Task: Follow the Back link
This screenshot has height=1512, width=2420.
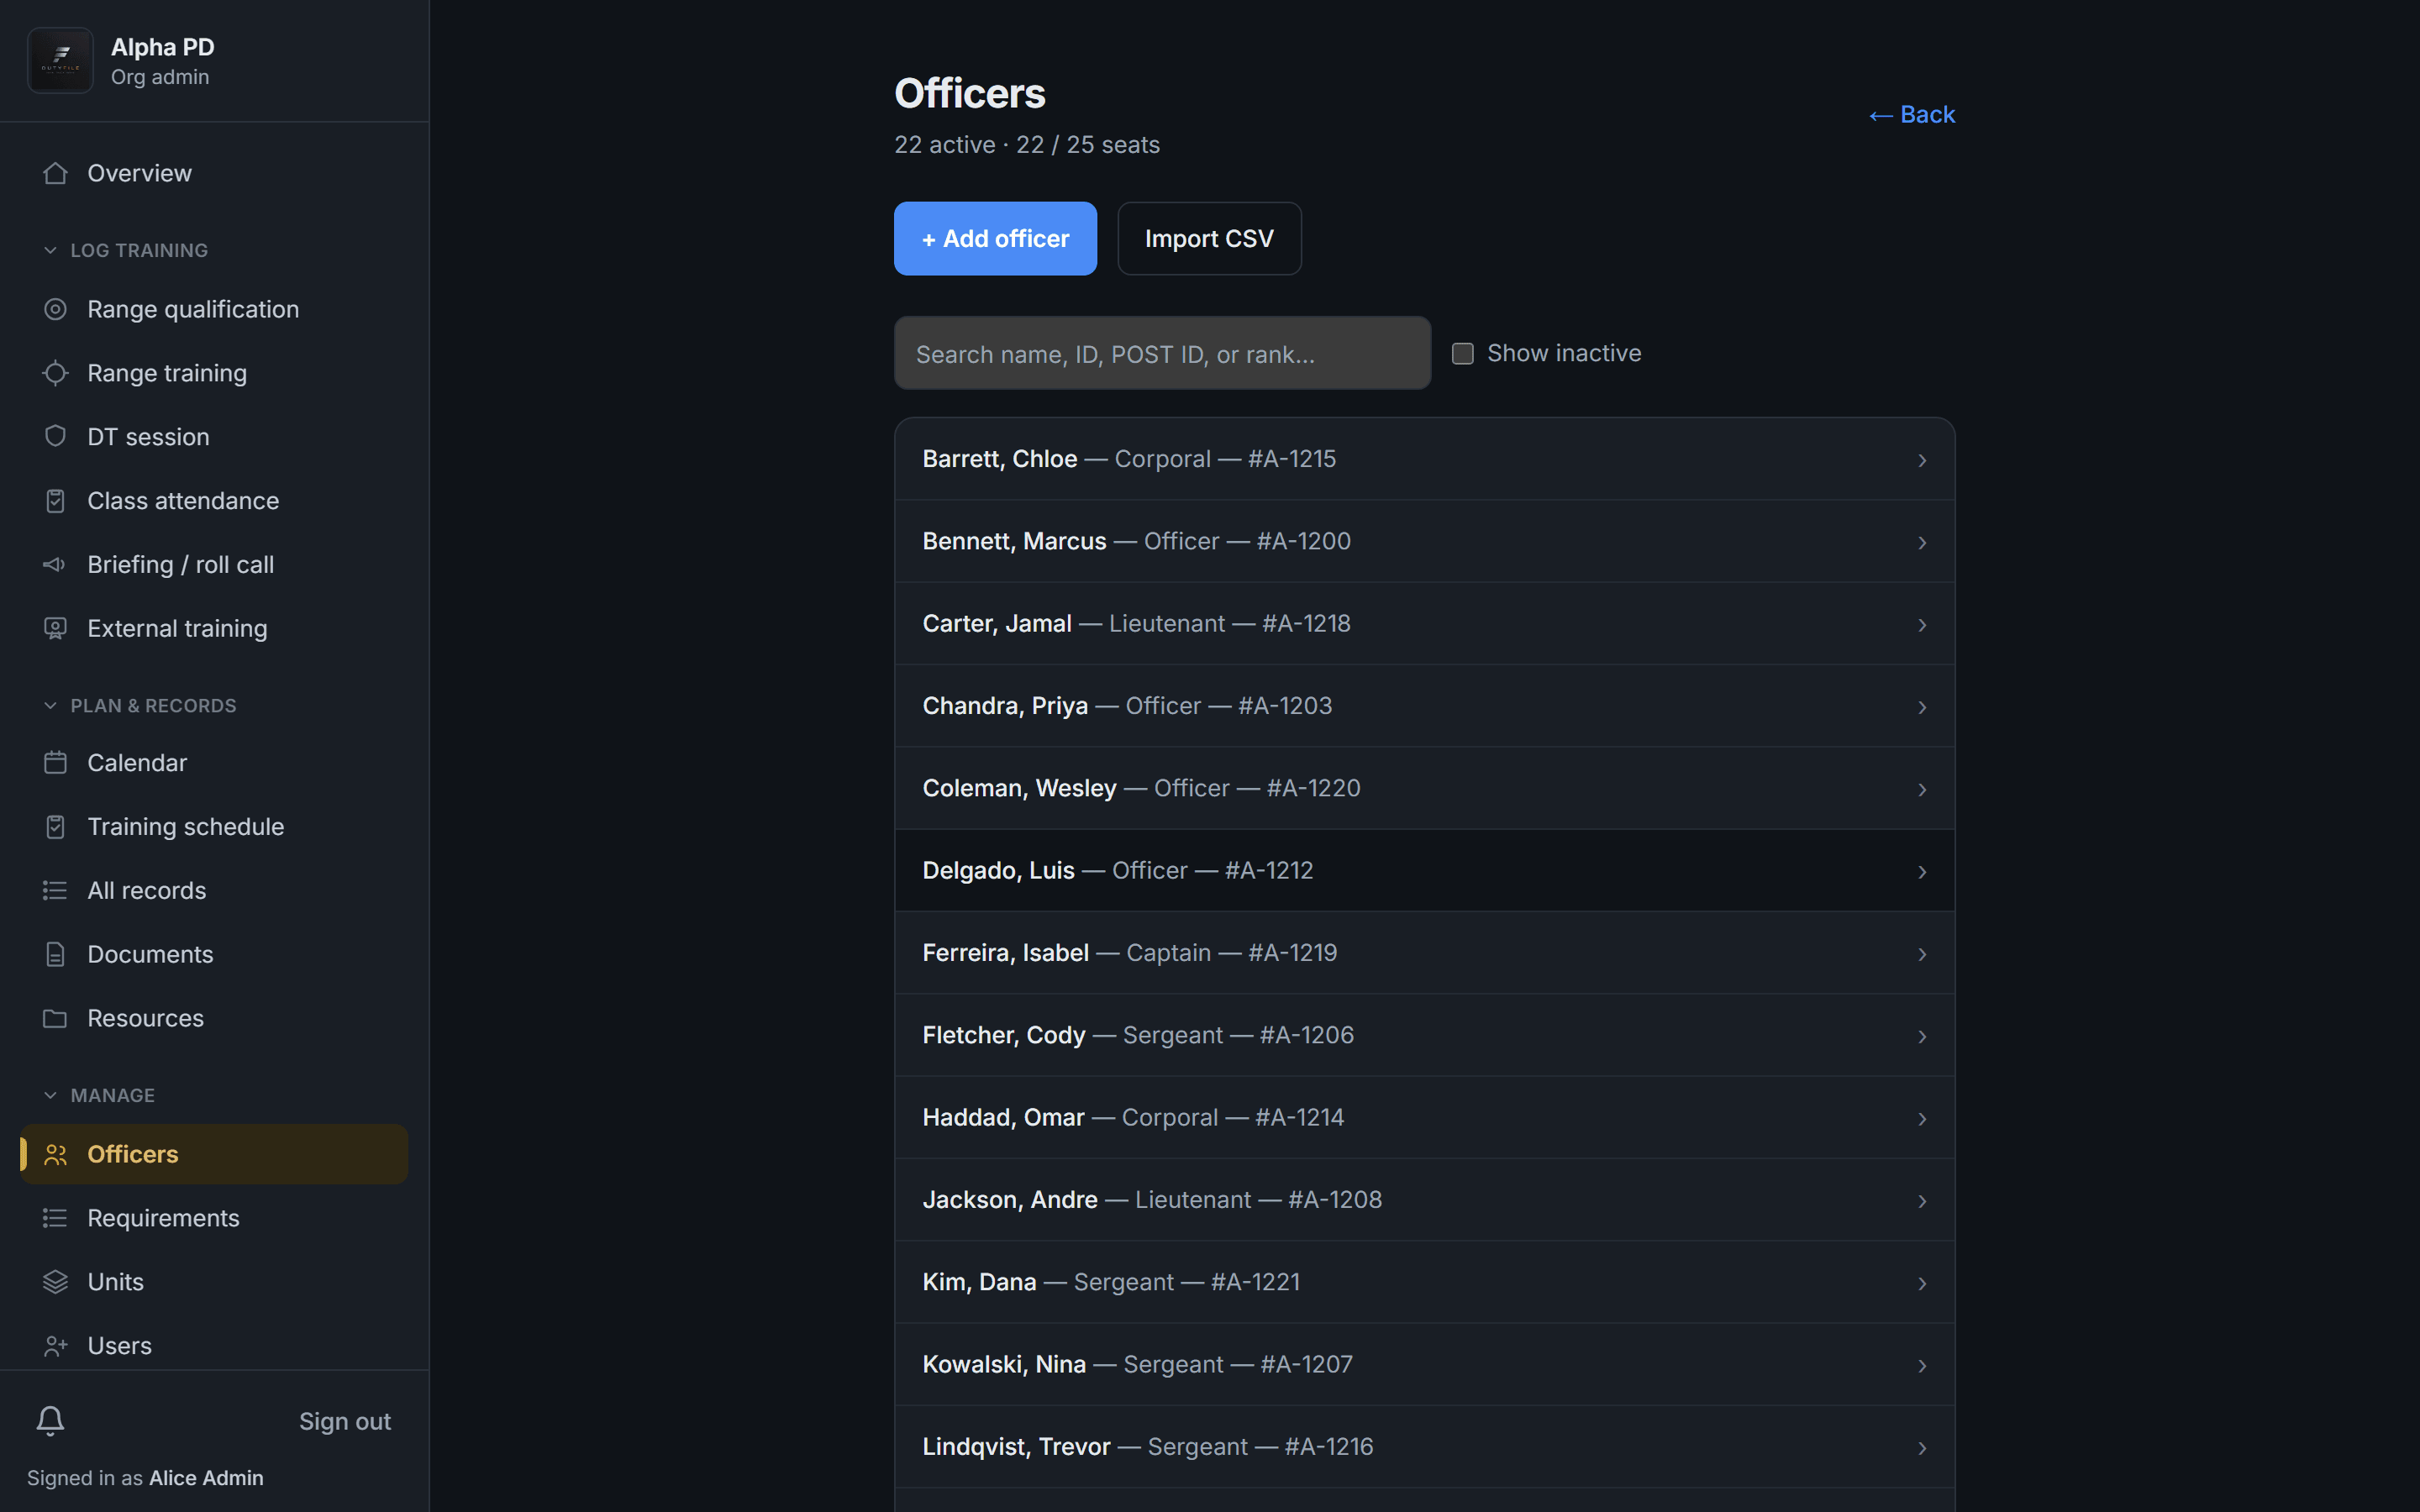Action: [x=1911, y=115]
